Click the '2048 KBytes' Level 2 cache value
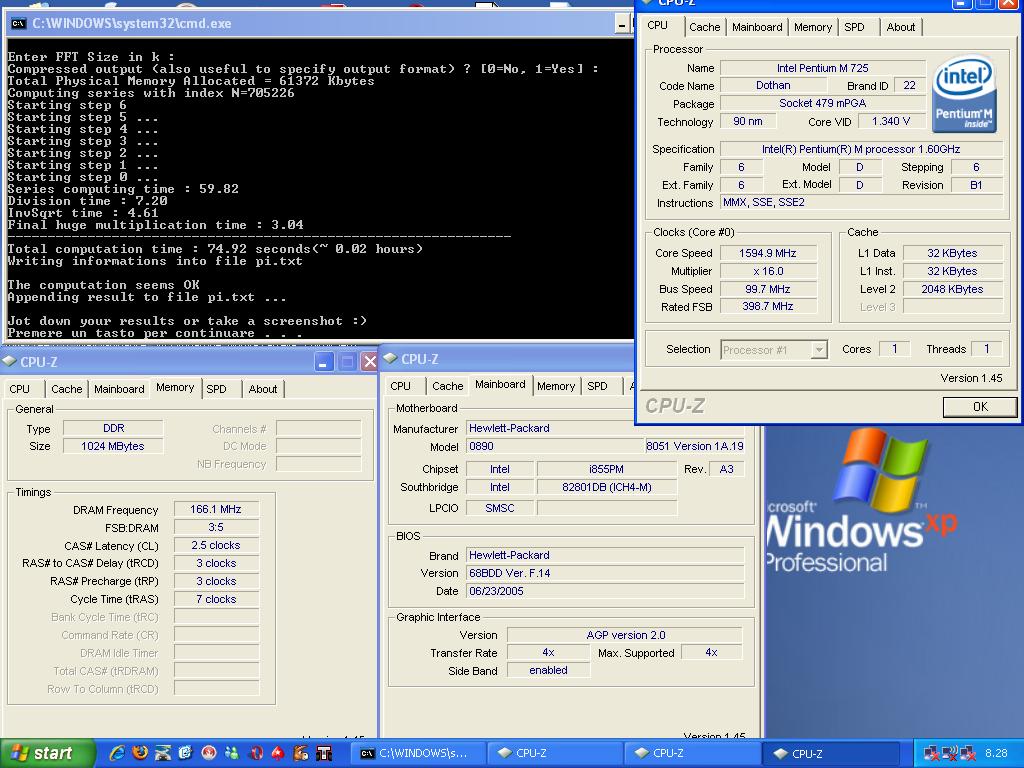 click(952, 289)
